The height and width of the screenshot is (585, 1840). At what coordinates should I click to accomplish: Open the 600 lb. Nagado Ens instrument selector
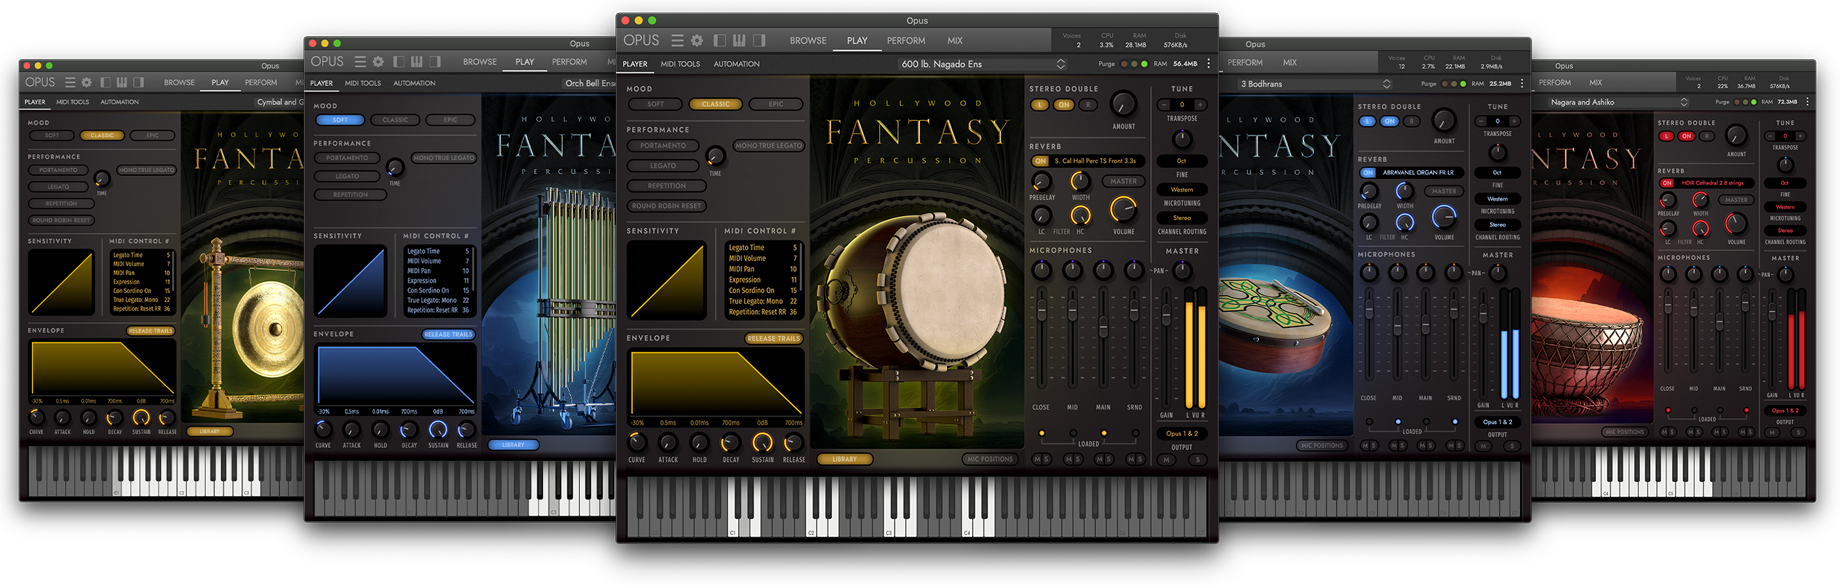coord(984,64)
